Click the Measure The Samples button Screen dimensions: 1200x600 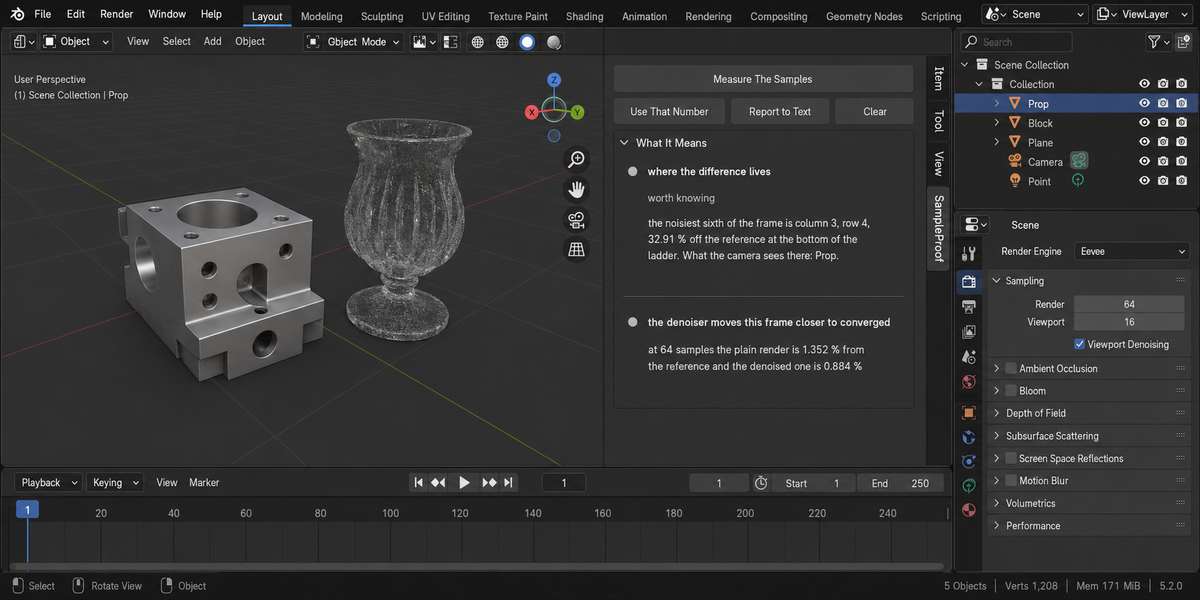coord(763,79)
